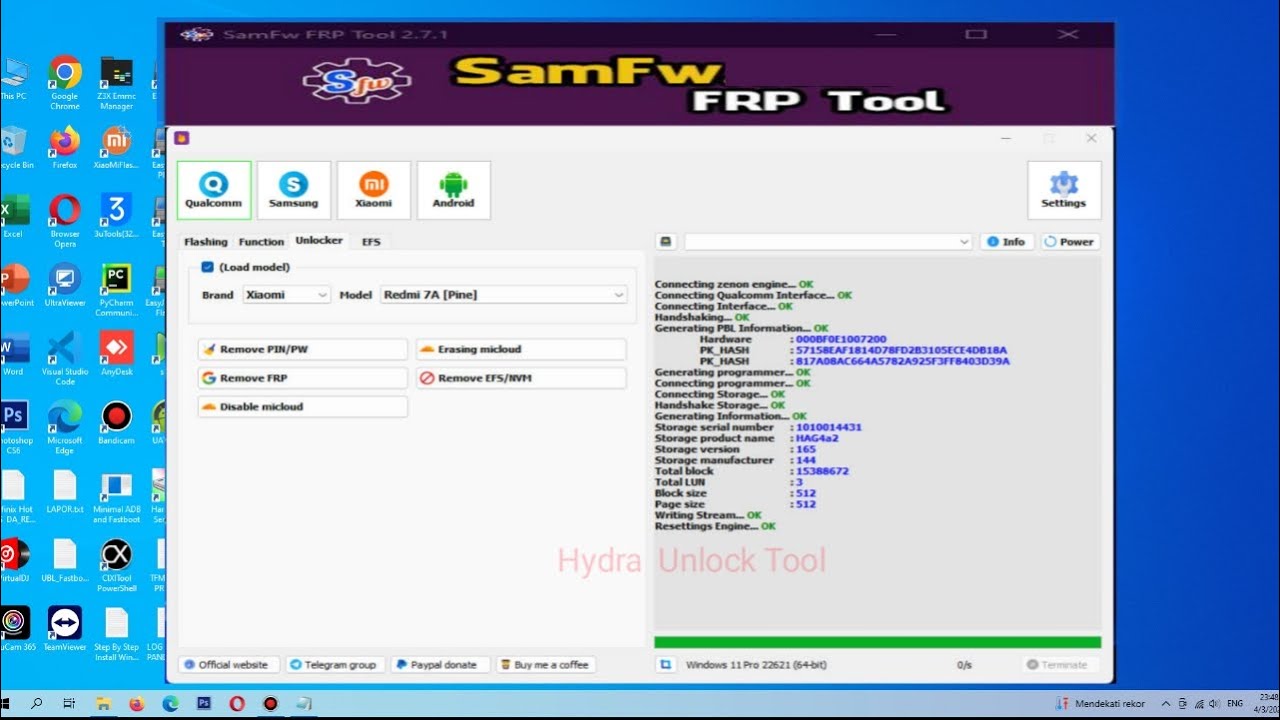Open the Telegram group link

coord(334,664)
